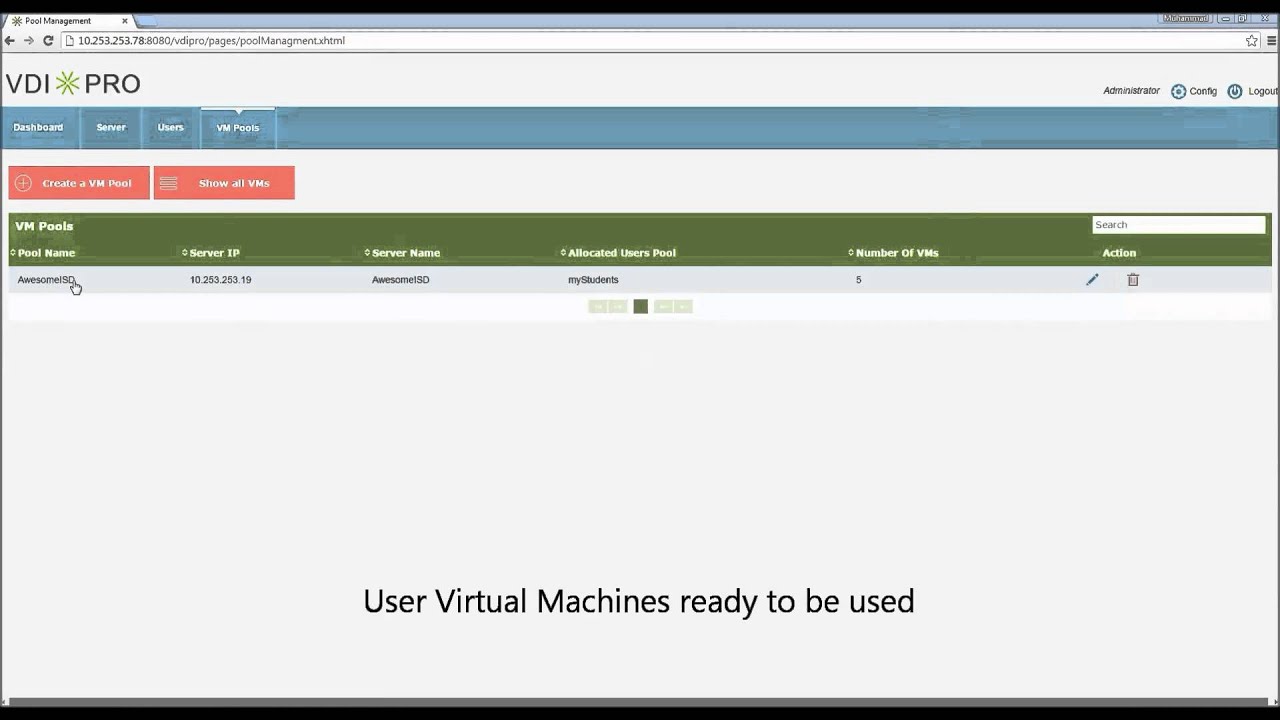Focus the VM Pools Search field
Viewport: 1280px width, 720px height.
coord(1178,225)
